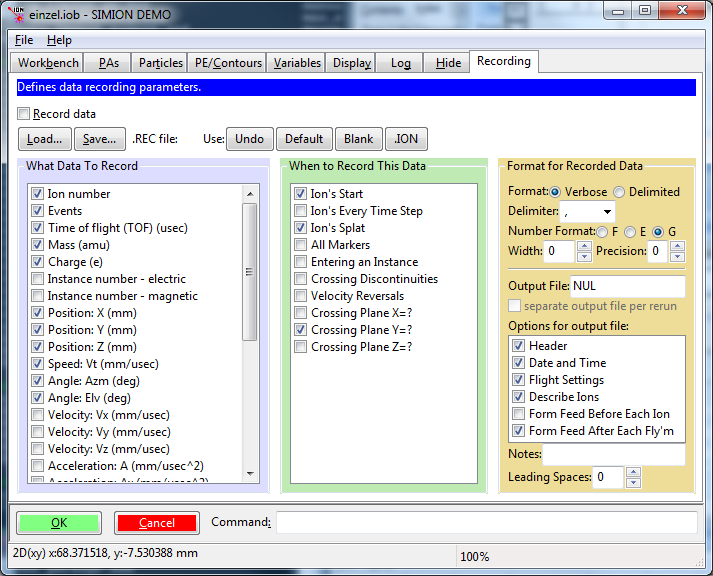This screenshot has width=713, height=576.
Task: Enable the Record data checkbox
Action: [x=24, y=114]
